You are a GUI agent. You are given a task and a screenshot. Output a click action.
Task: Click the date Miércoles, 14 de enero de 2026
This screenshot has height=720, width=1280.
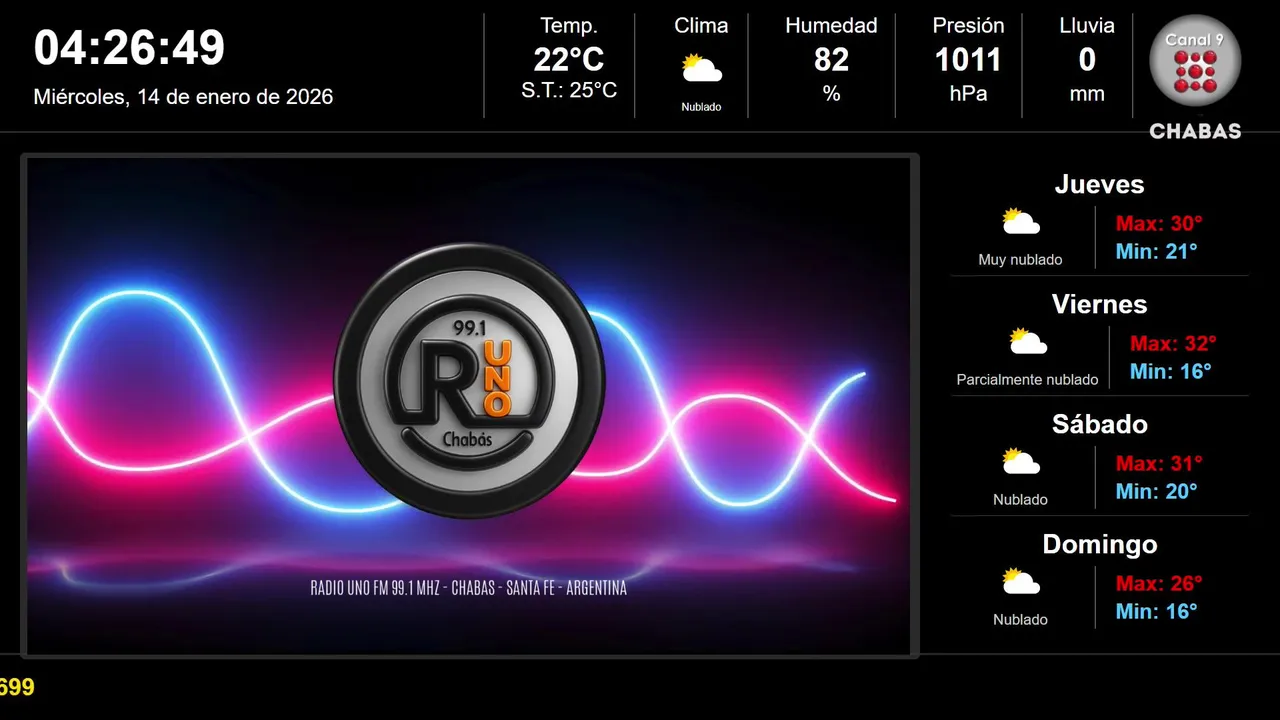tap(183, 97)
